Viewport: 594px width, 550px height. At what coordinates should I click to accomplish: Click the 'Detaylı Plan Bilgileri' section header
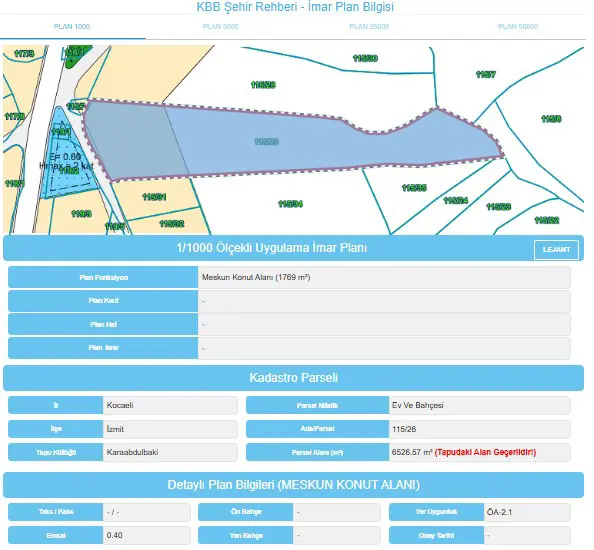[293, 485]
